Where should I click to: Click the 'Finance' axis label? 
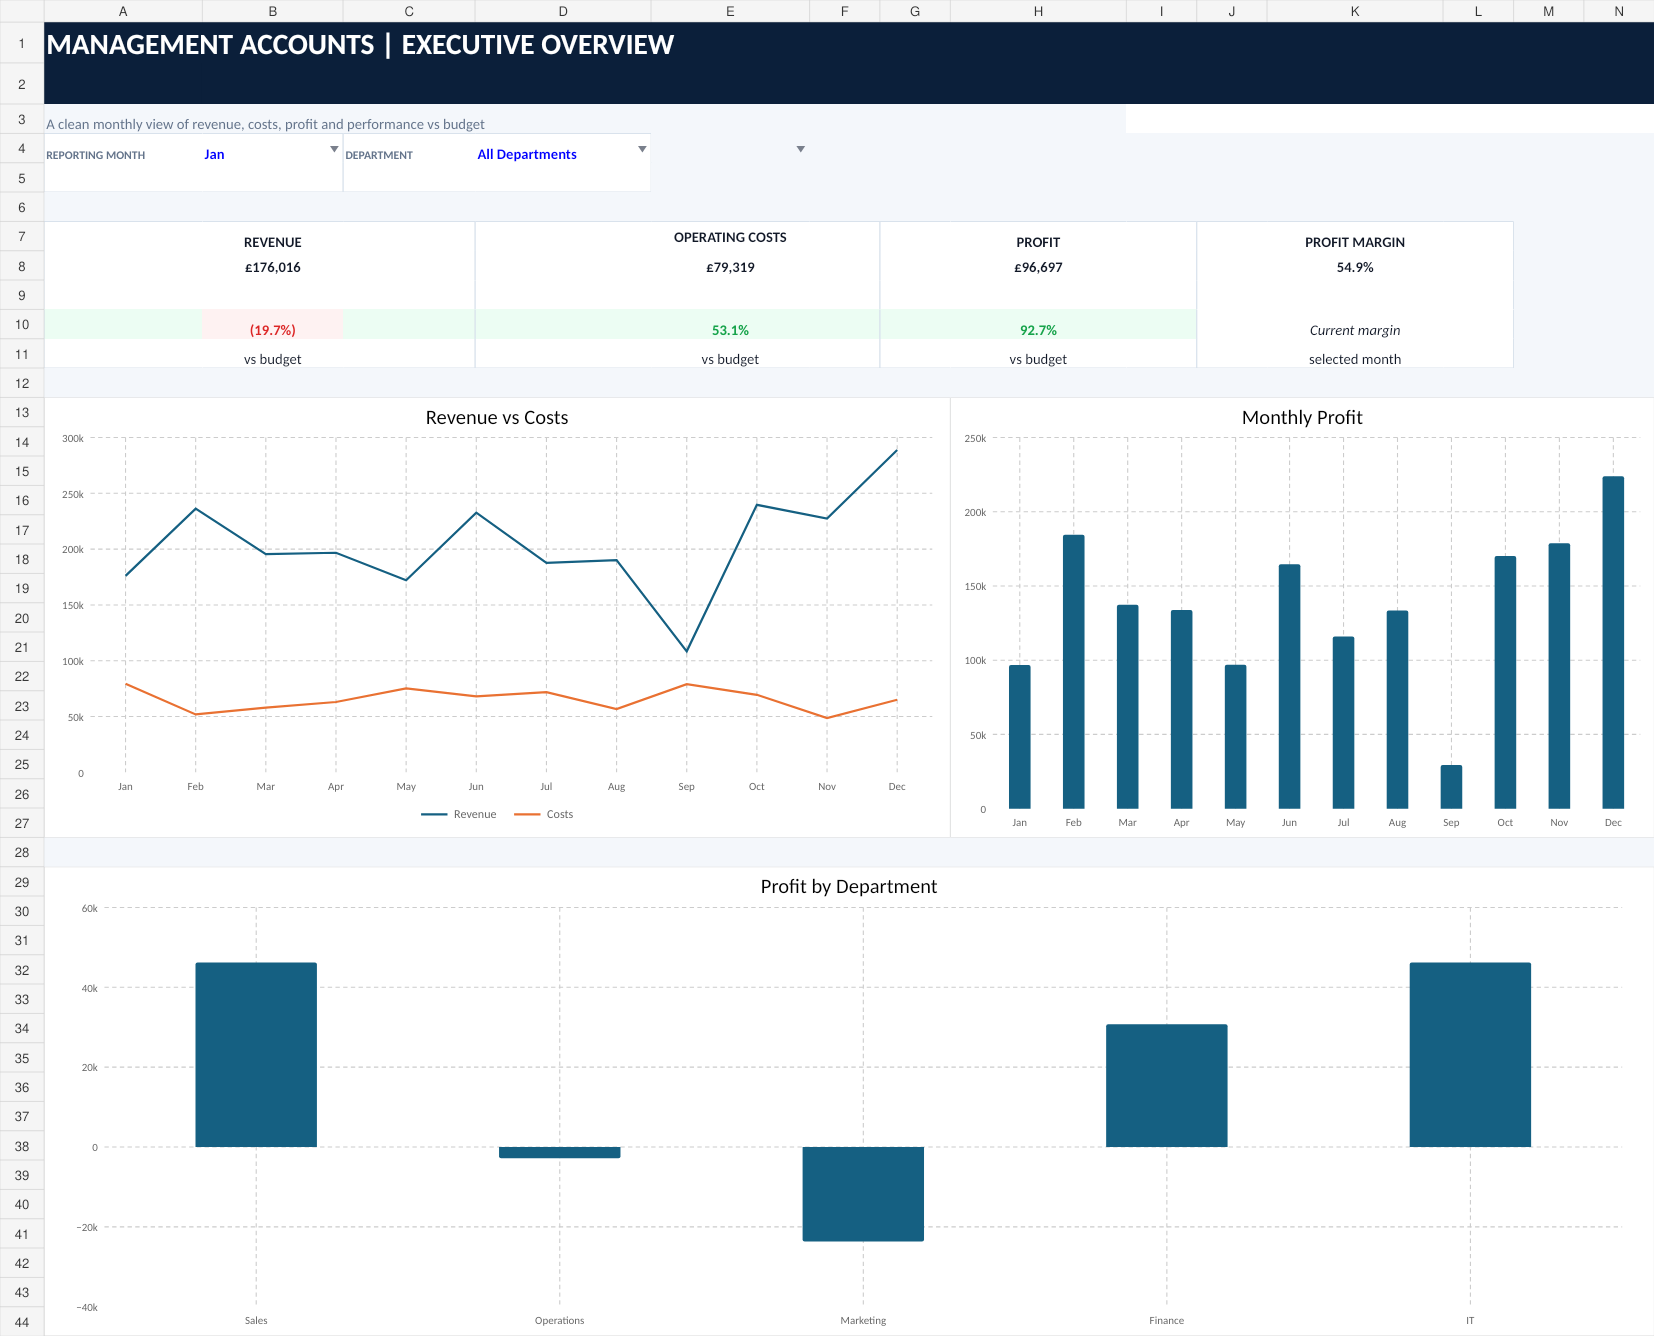pos(1166,1321)
